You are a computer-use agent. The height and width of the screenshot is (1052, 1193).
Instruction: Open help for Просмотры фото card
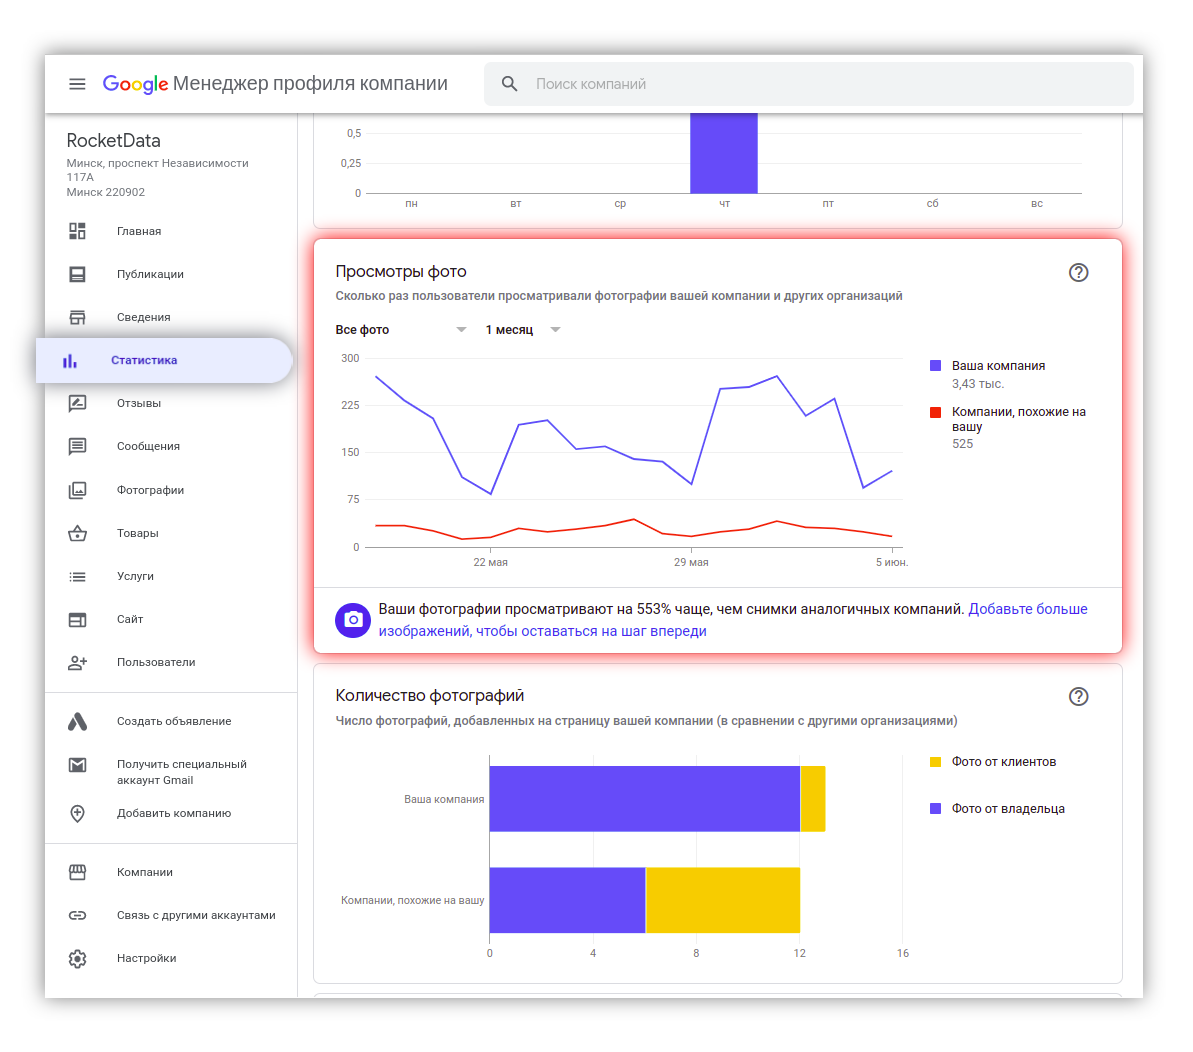click(x=1078, y=273)
